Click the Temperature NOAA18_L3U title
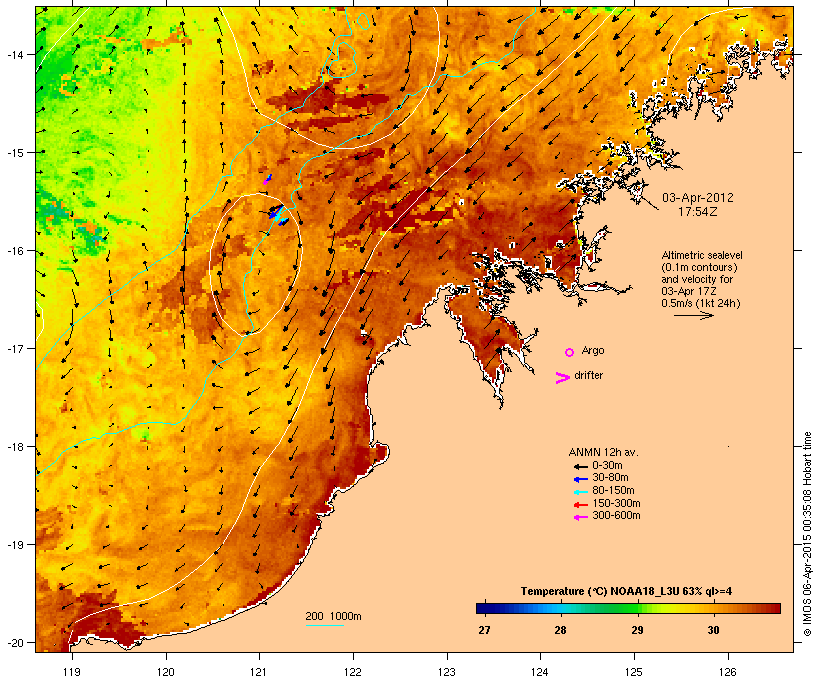Image resolution: width=820 pixels, height=680 pixels. [x=626, y=591]
